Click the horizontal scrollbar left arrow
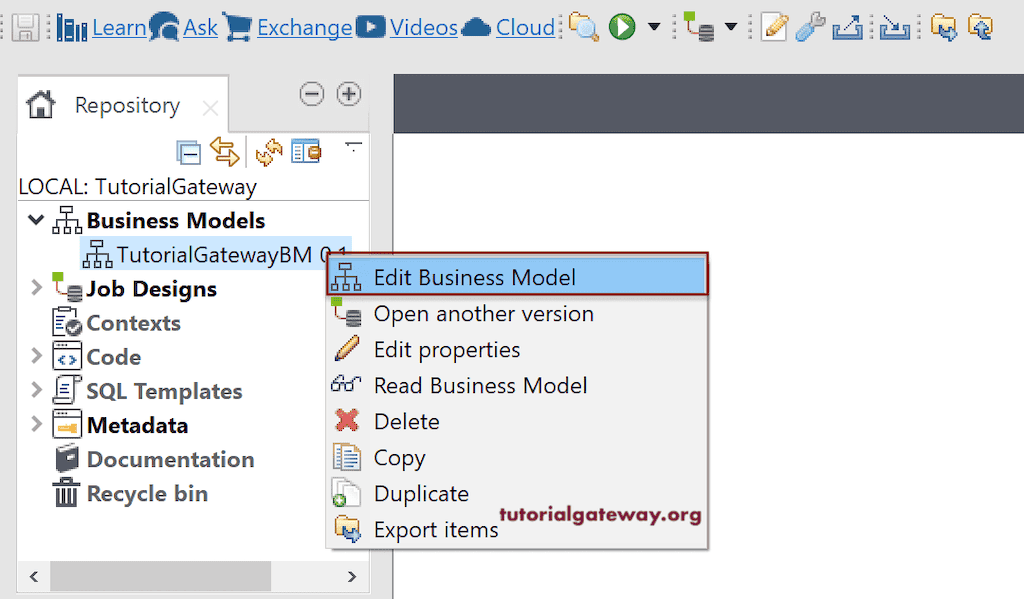The height and width of the screenshot is (599, 1024). (x=34, y=576)
